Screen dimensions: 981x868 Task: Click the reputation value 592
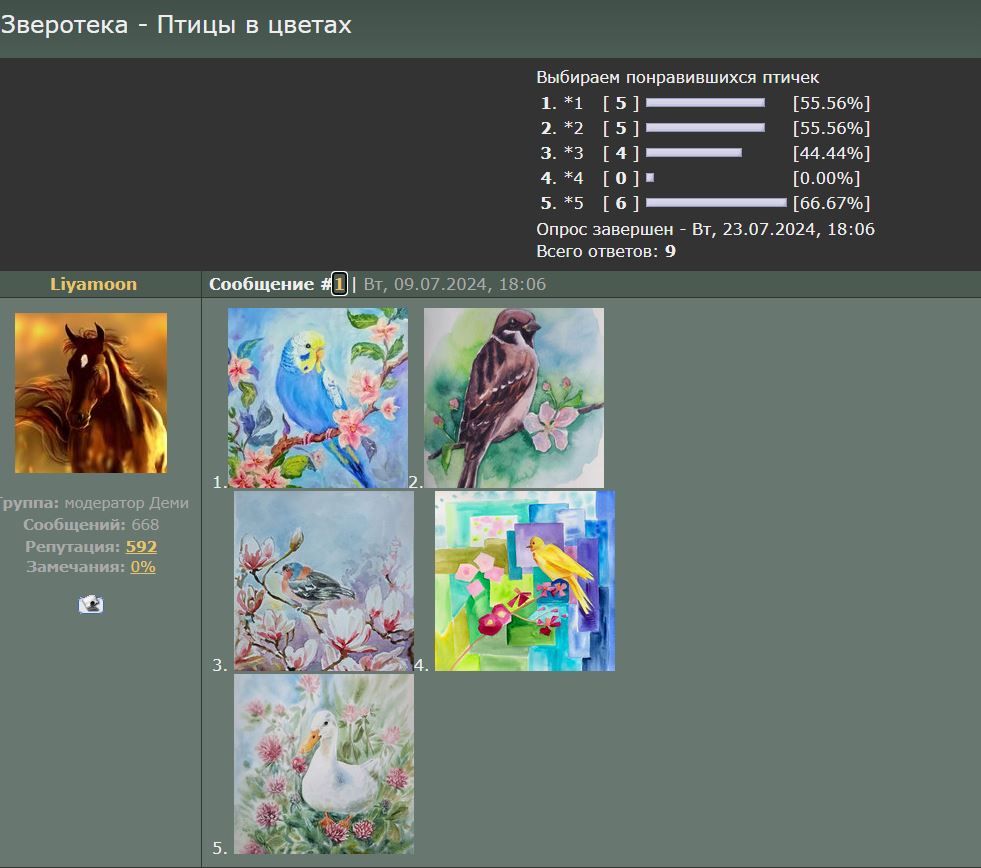(141, 546)
